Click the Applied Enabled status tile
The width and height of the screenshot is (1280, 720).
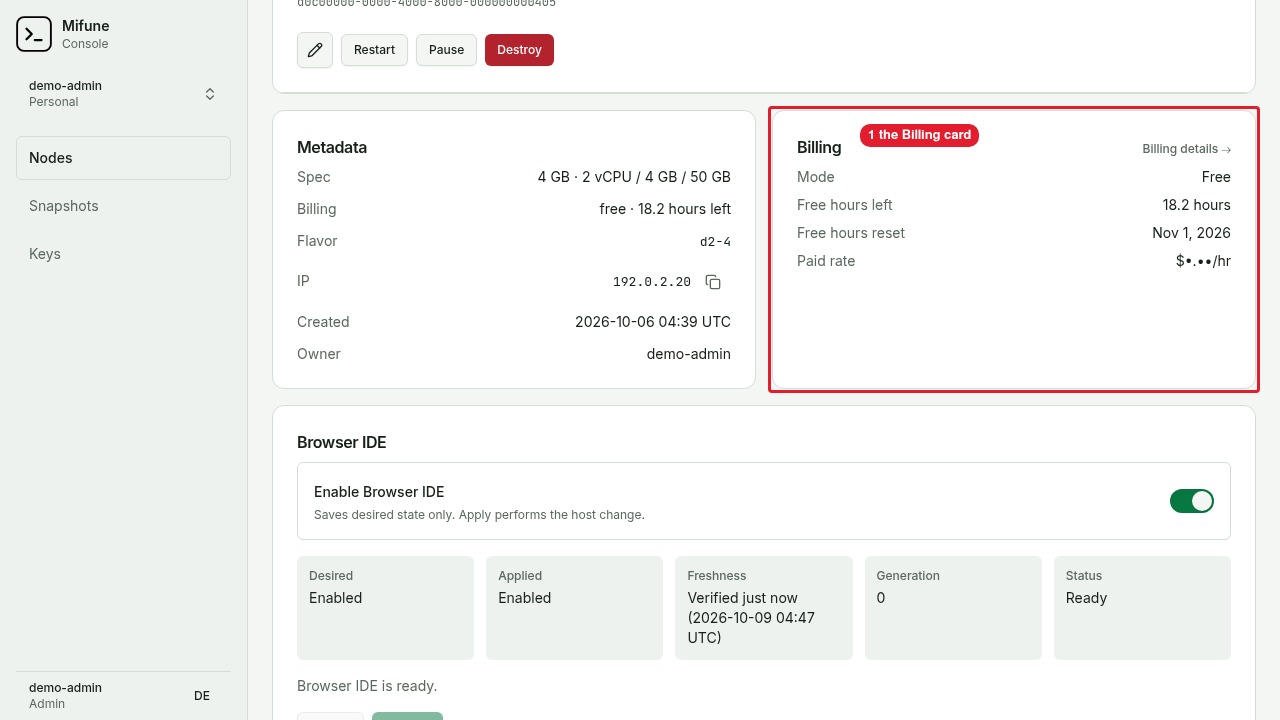(x=574, y=608)
